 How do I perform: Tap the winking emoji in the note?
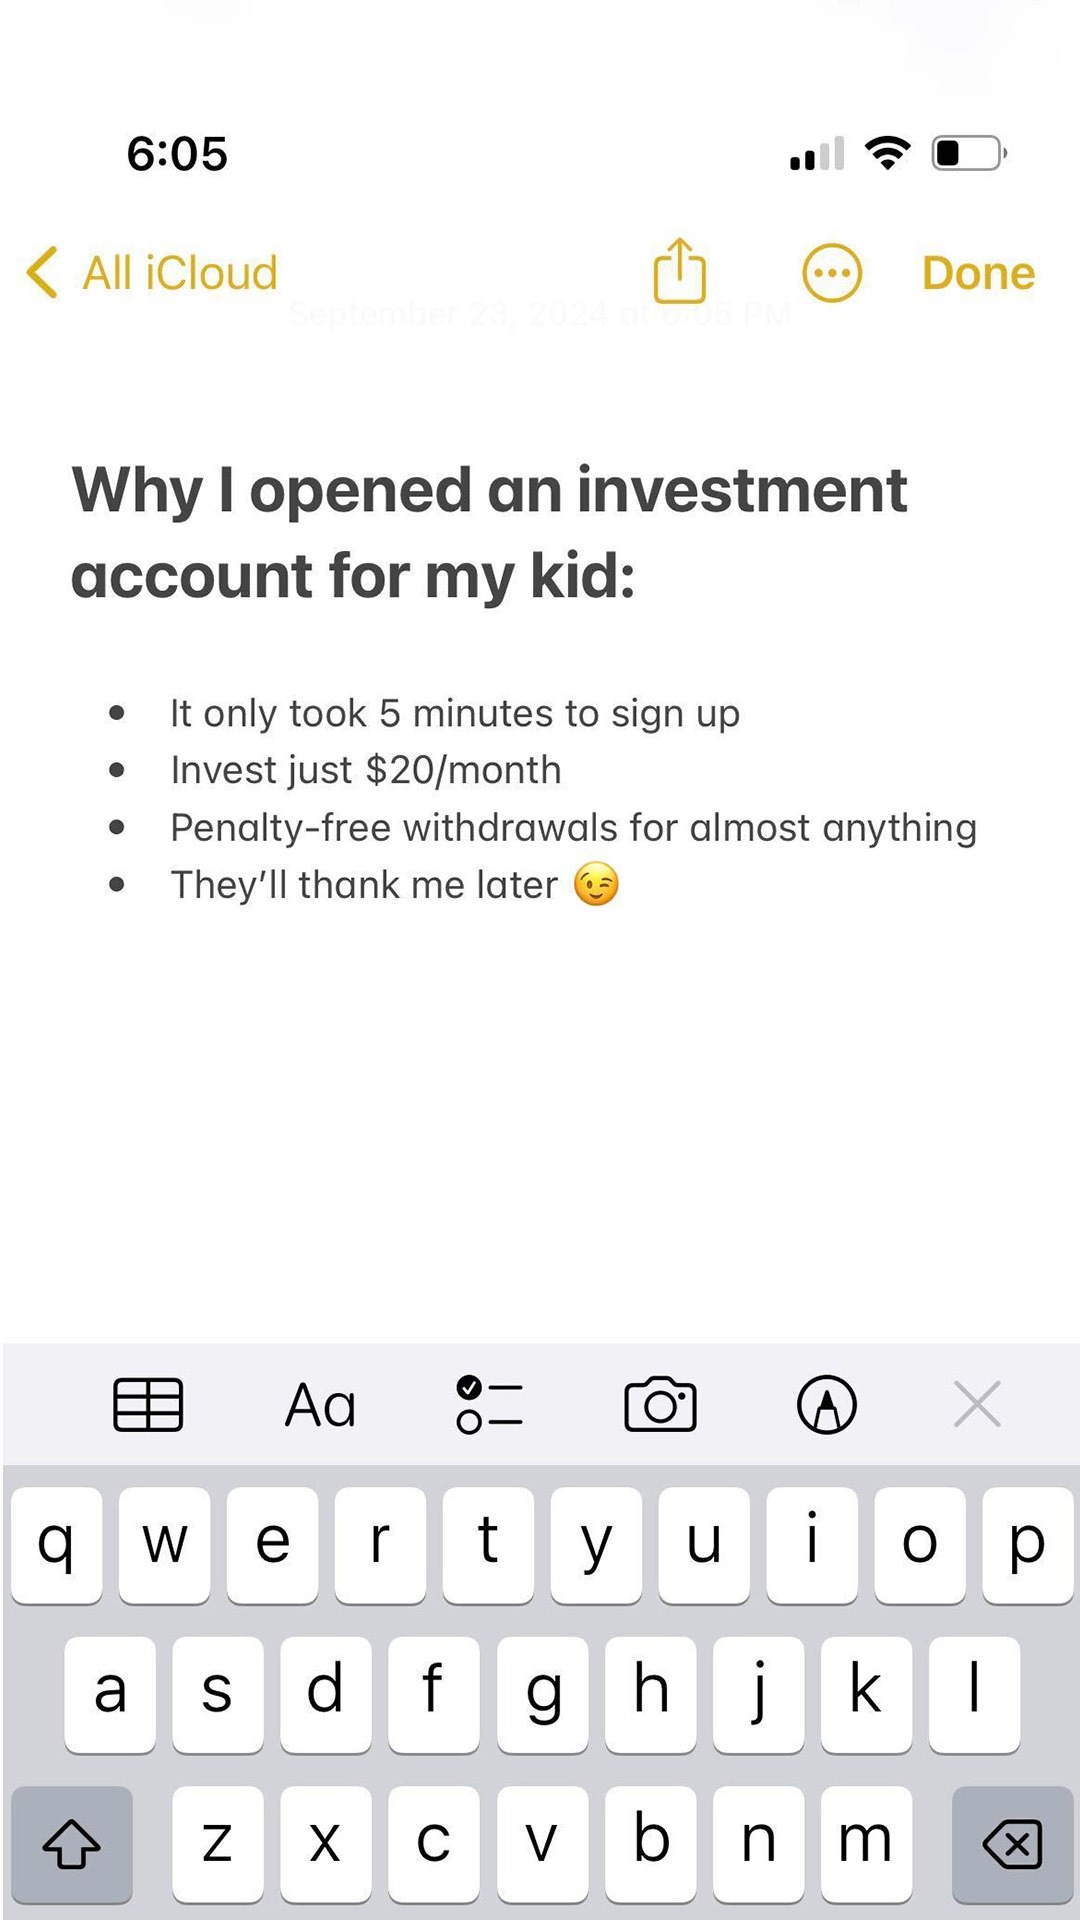pos(597,885)
